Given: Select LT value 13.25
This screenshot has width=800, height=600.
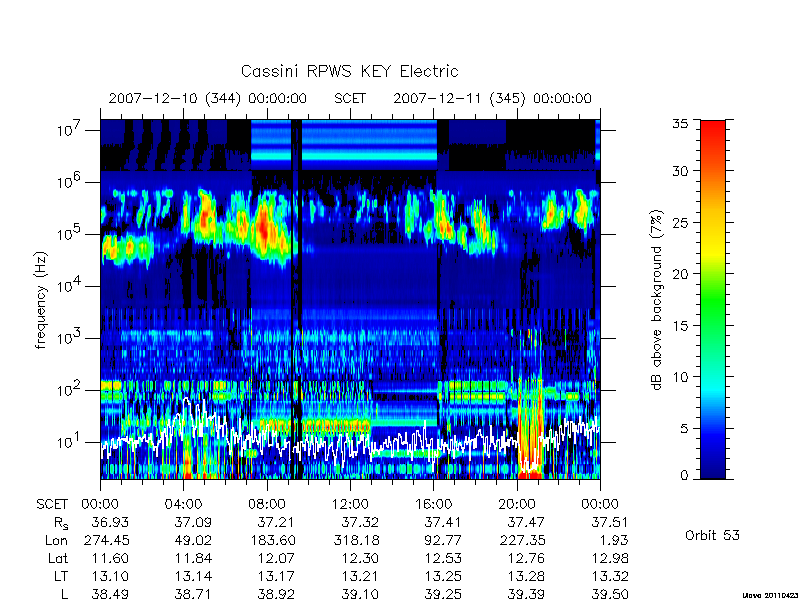Looking at the screenshot, I should [x=442, y=577].
